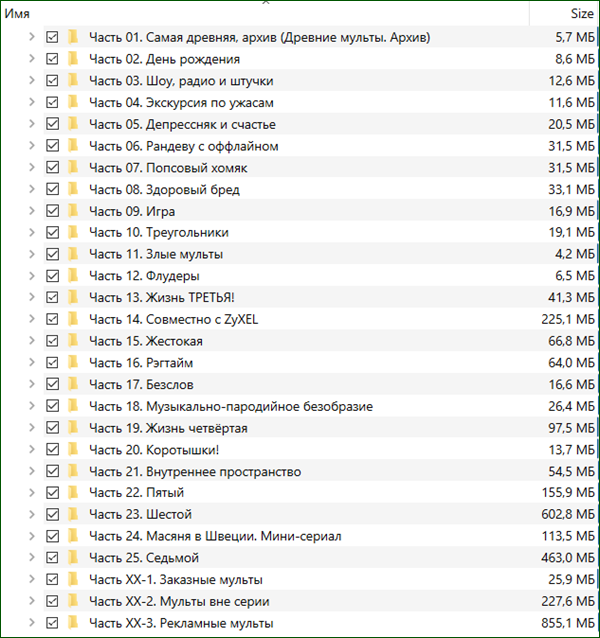Expand Часть 07. Попсовый хомяк folder
The width and height of the screenshot is (600, 638).
pyautogui.click(x=32, y=167)
